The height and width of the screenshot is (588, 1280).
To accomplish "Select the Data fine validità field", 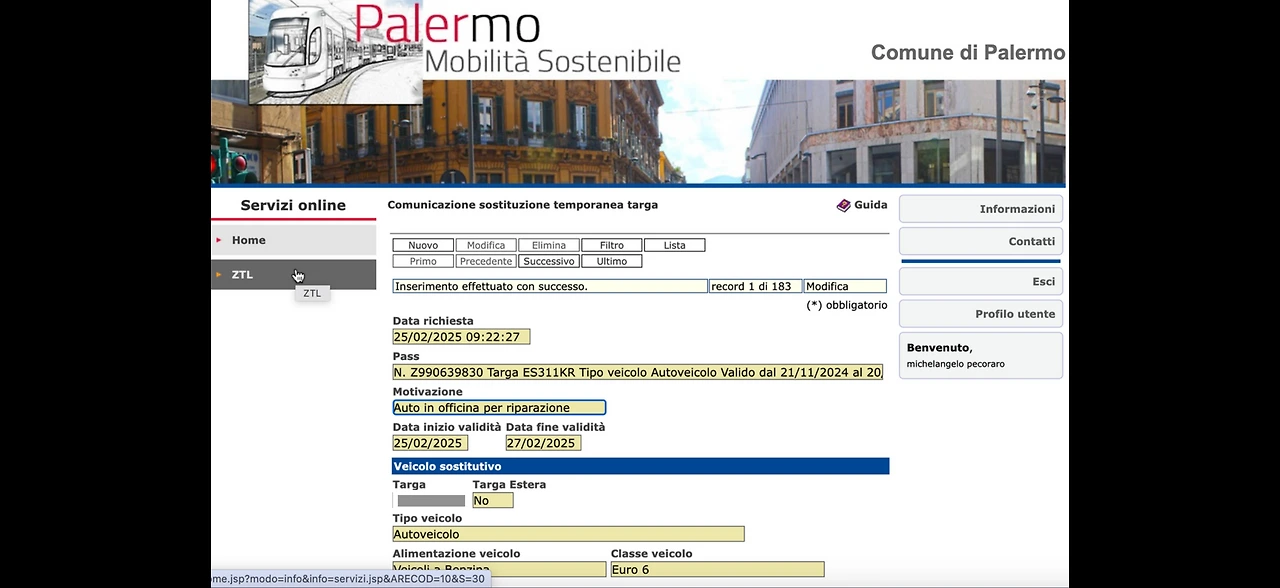I will pyautogui.click(x=543, y=443).
